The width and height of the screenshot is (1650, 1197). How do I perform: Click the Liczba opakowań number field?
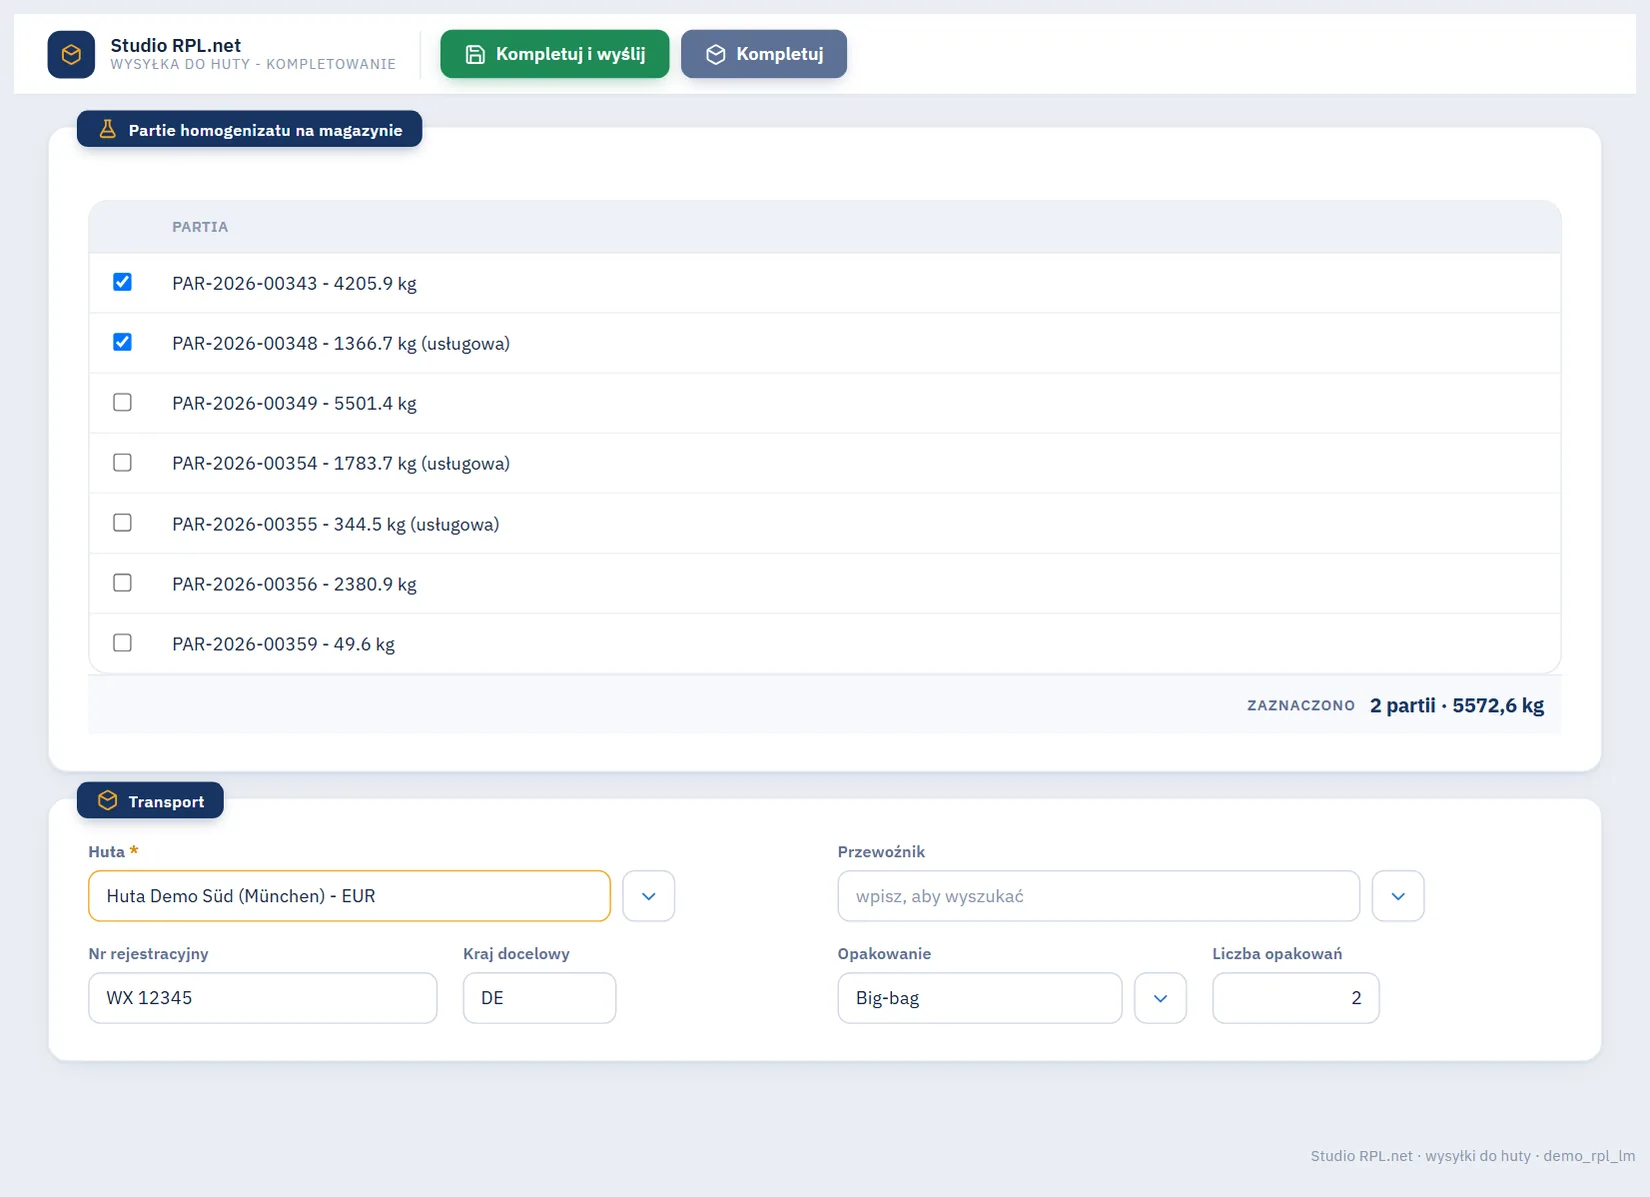click(x=1295, y=998)
